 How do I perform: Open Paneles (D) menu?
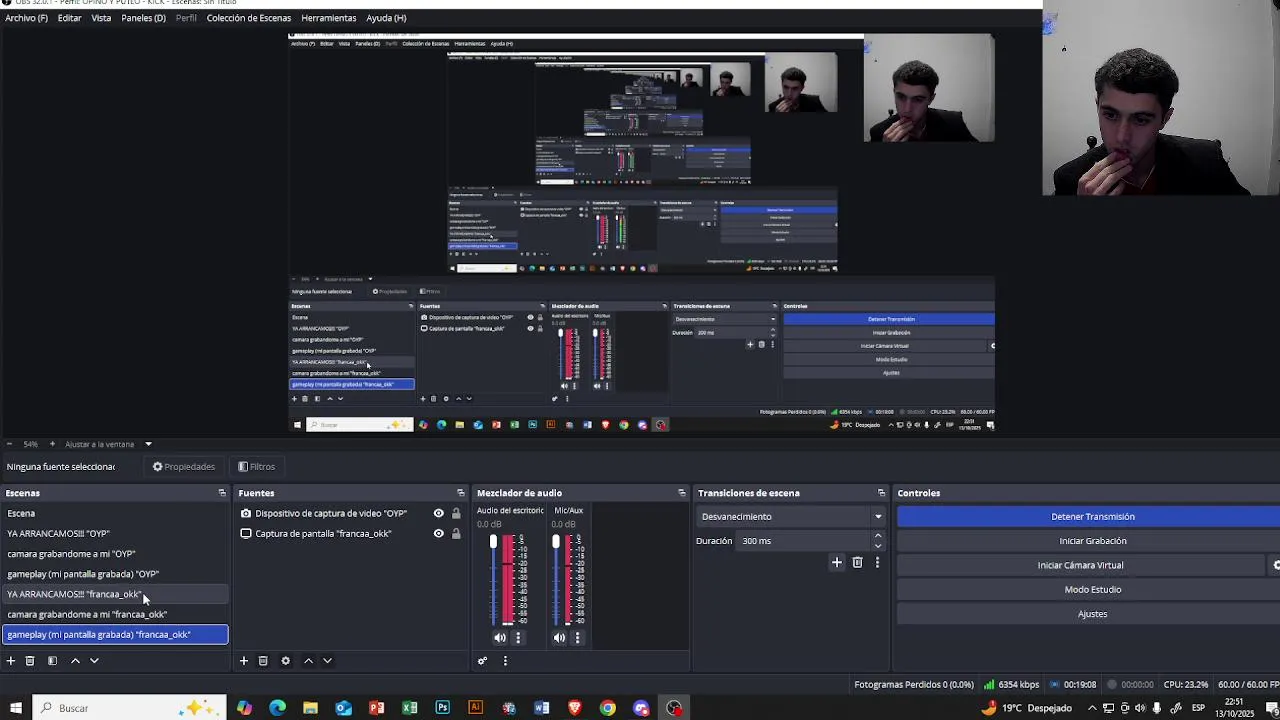[143, 18]
